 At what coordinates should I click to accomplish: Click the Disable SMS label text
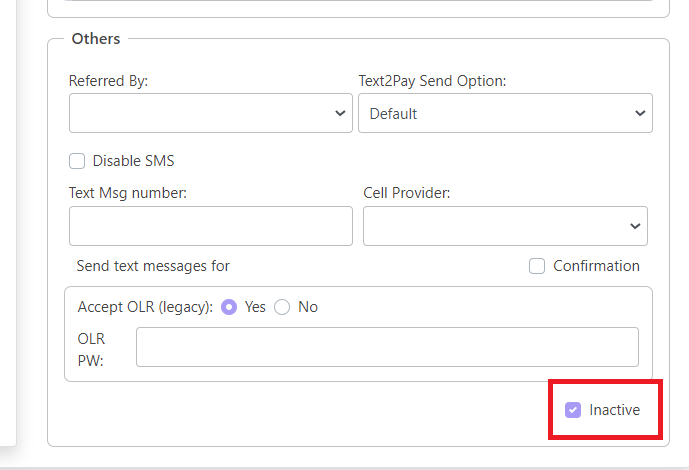(134, 161)
